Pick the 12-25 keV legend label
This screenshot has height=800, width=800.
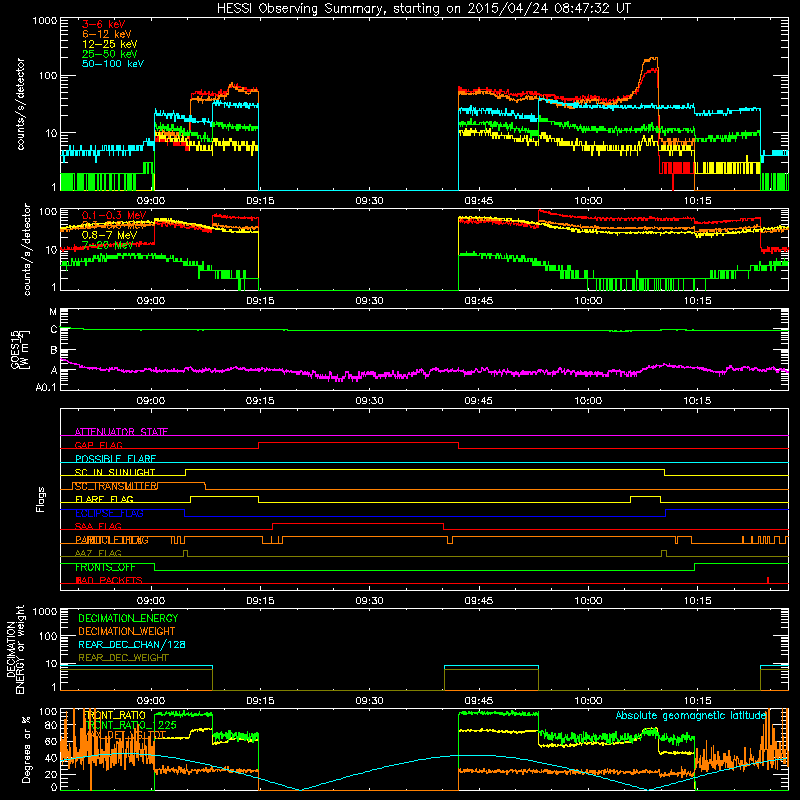point(110,44)
